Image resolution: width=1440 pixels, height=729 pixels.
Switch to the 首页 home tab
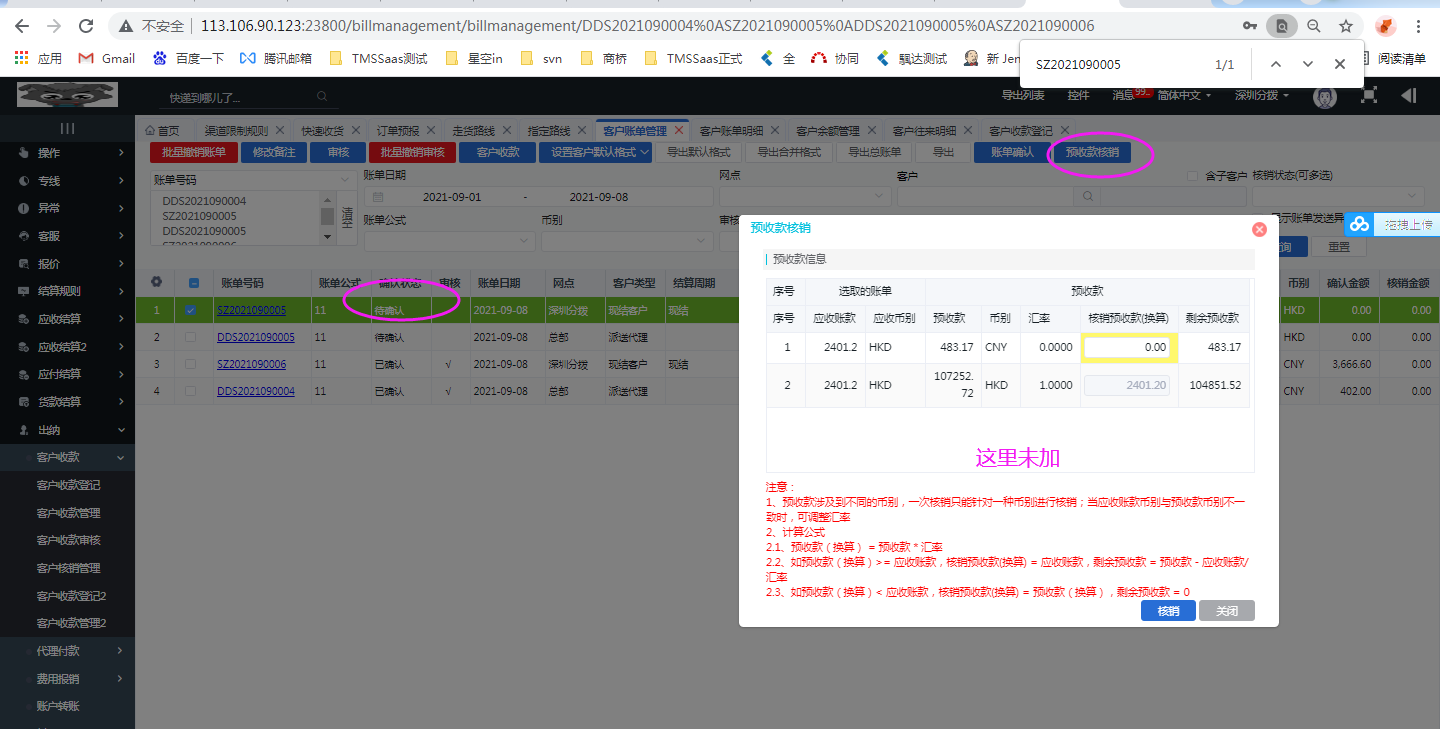point(162,131)
